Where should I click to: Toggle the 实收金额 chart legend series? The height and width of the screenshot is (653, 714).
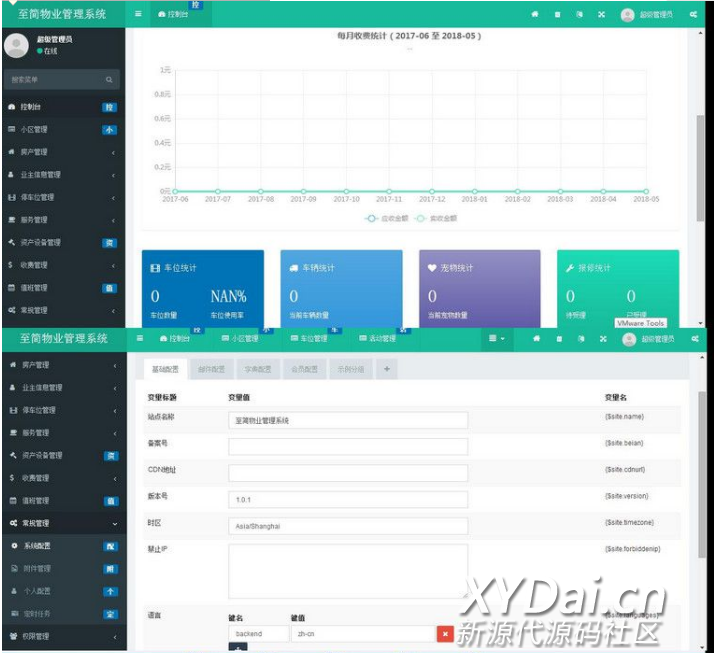click(436, 219)
